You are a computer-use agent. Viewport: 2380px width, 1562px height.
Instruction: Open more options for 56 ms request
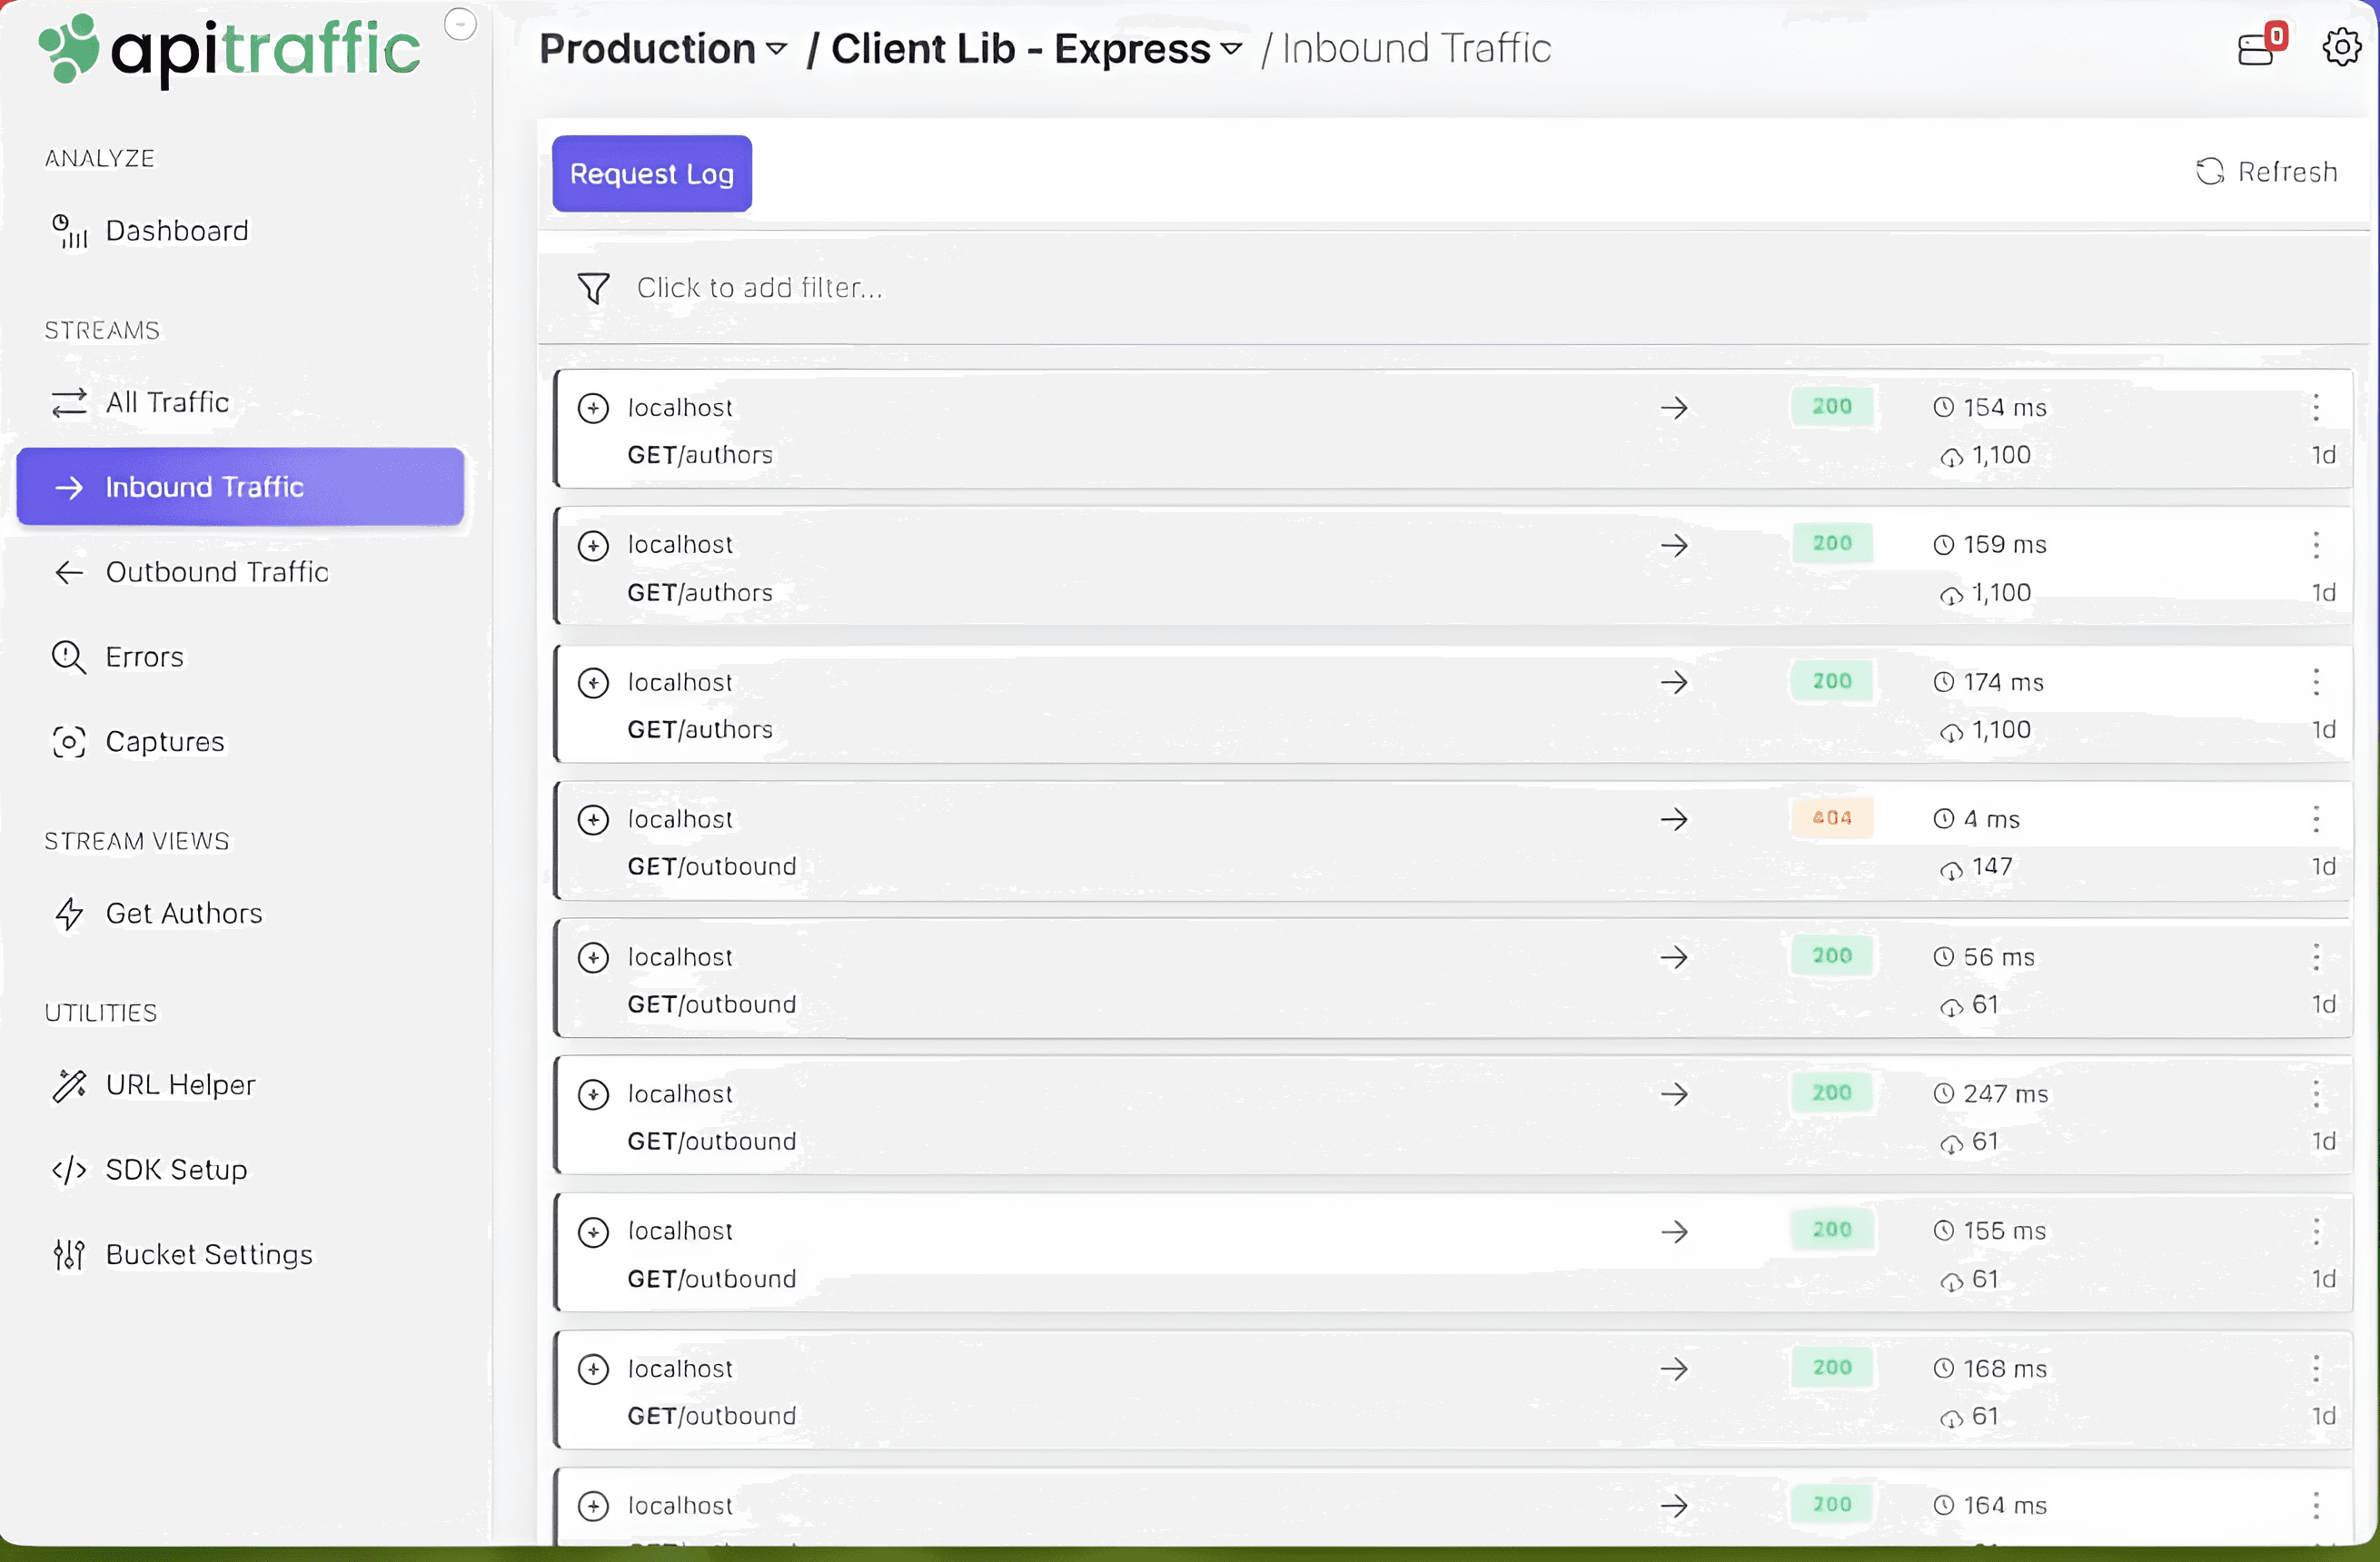(x=2316, y=958)
